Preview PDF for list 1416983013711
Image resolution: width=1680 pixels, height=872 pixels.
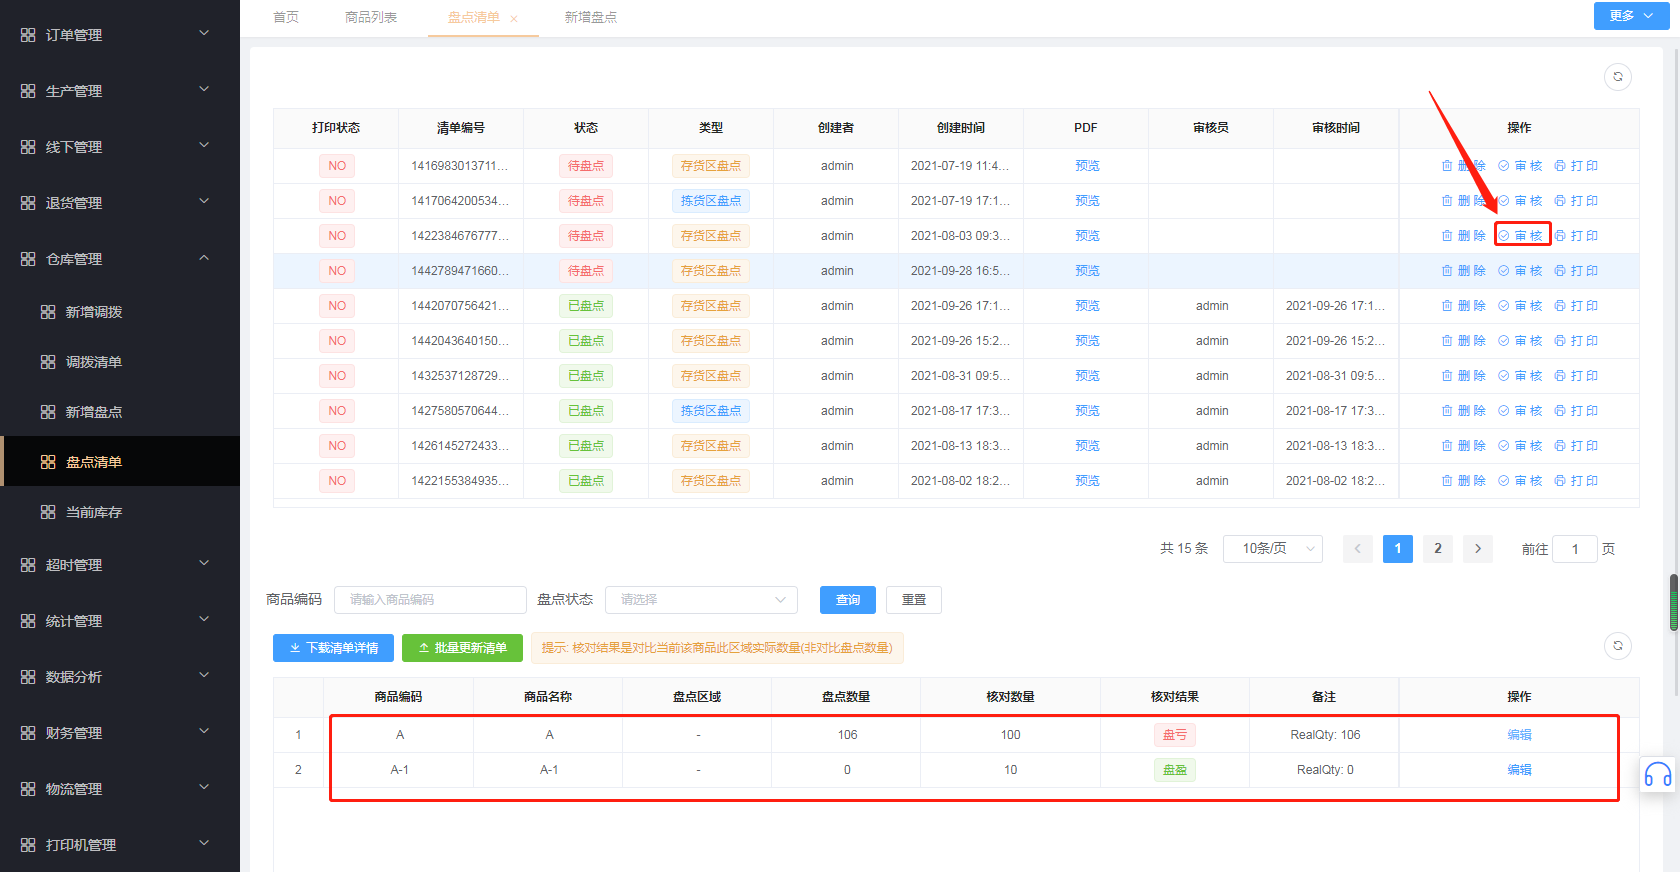pos(1087,166)
